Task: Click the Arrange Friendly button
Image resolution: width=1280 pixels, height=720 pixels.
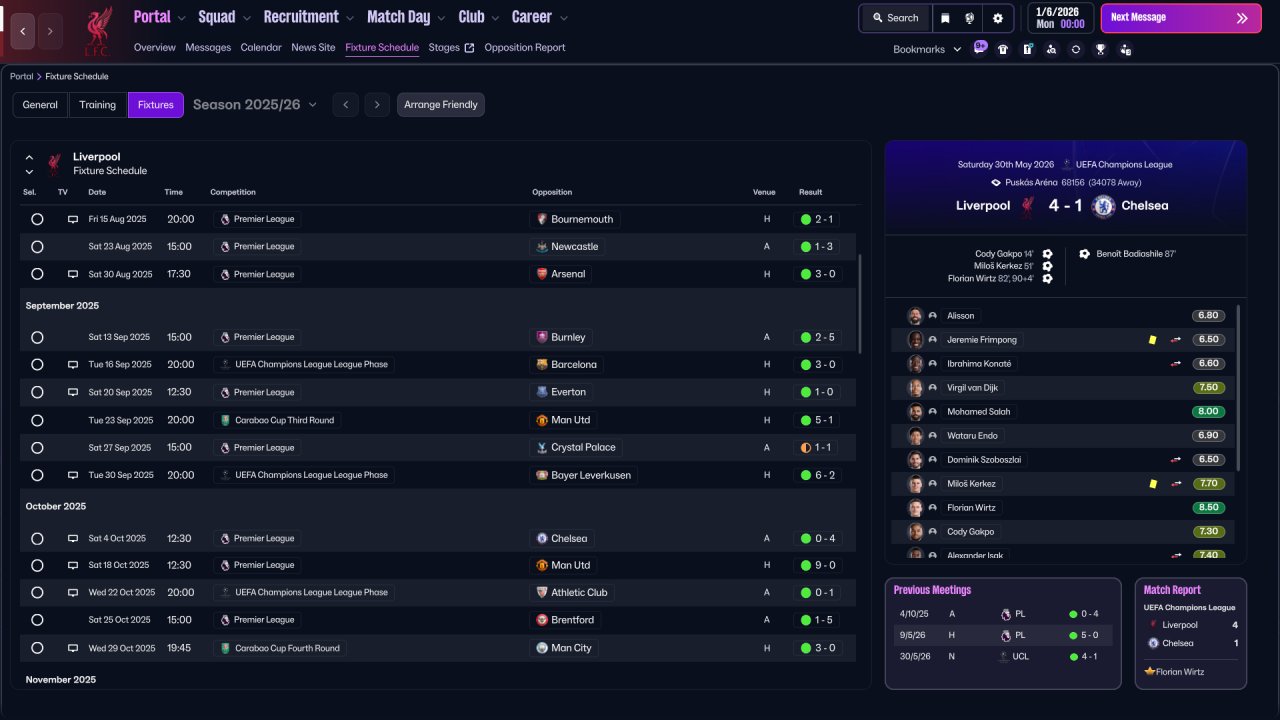Action: (x=441, y=105)
